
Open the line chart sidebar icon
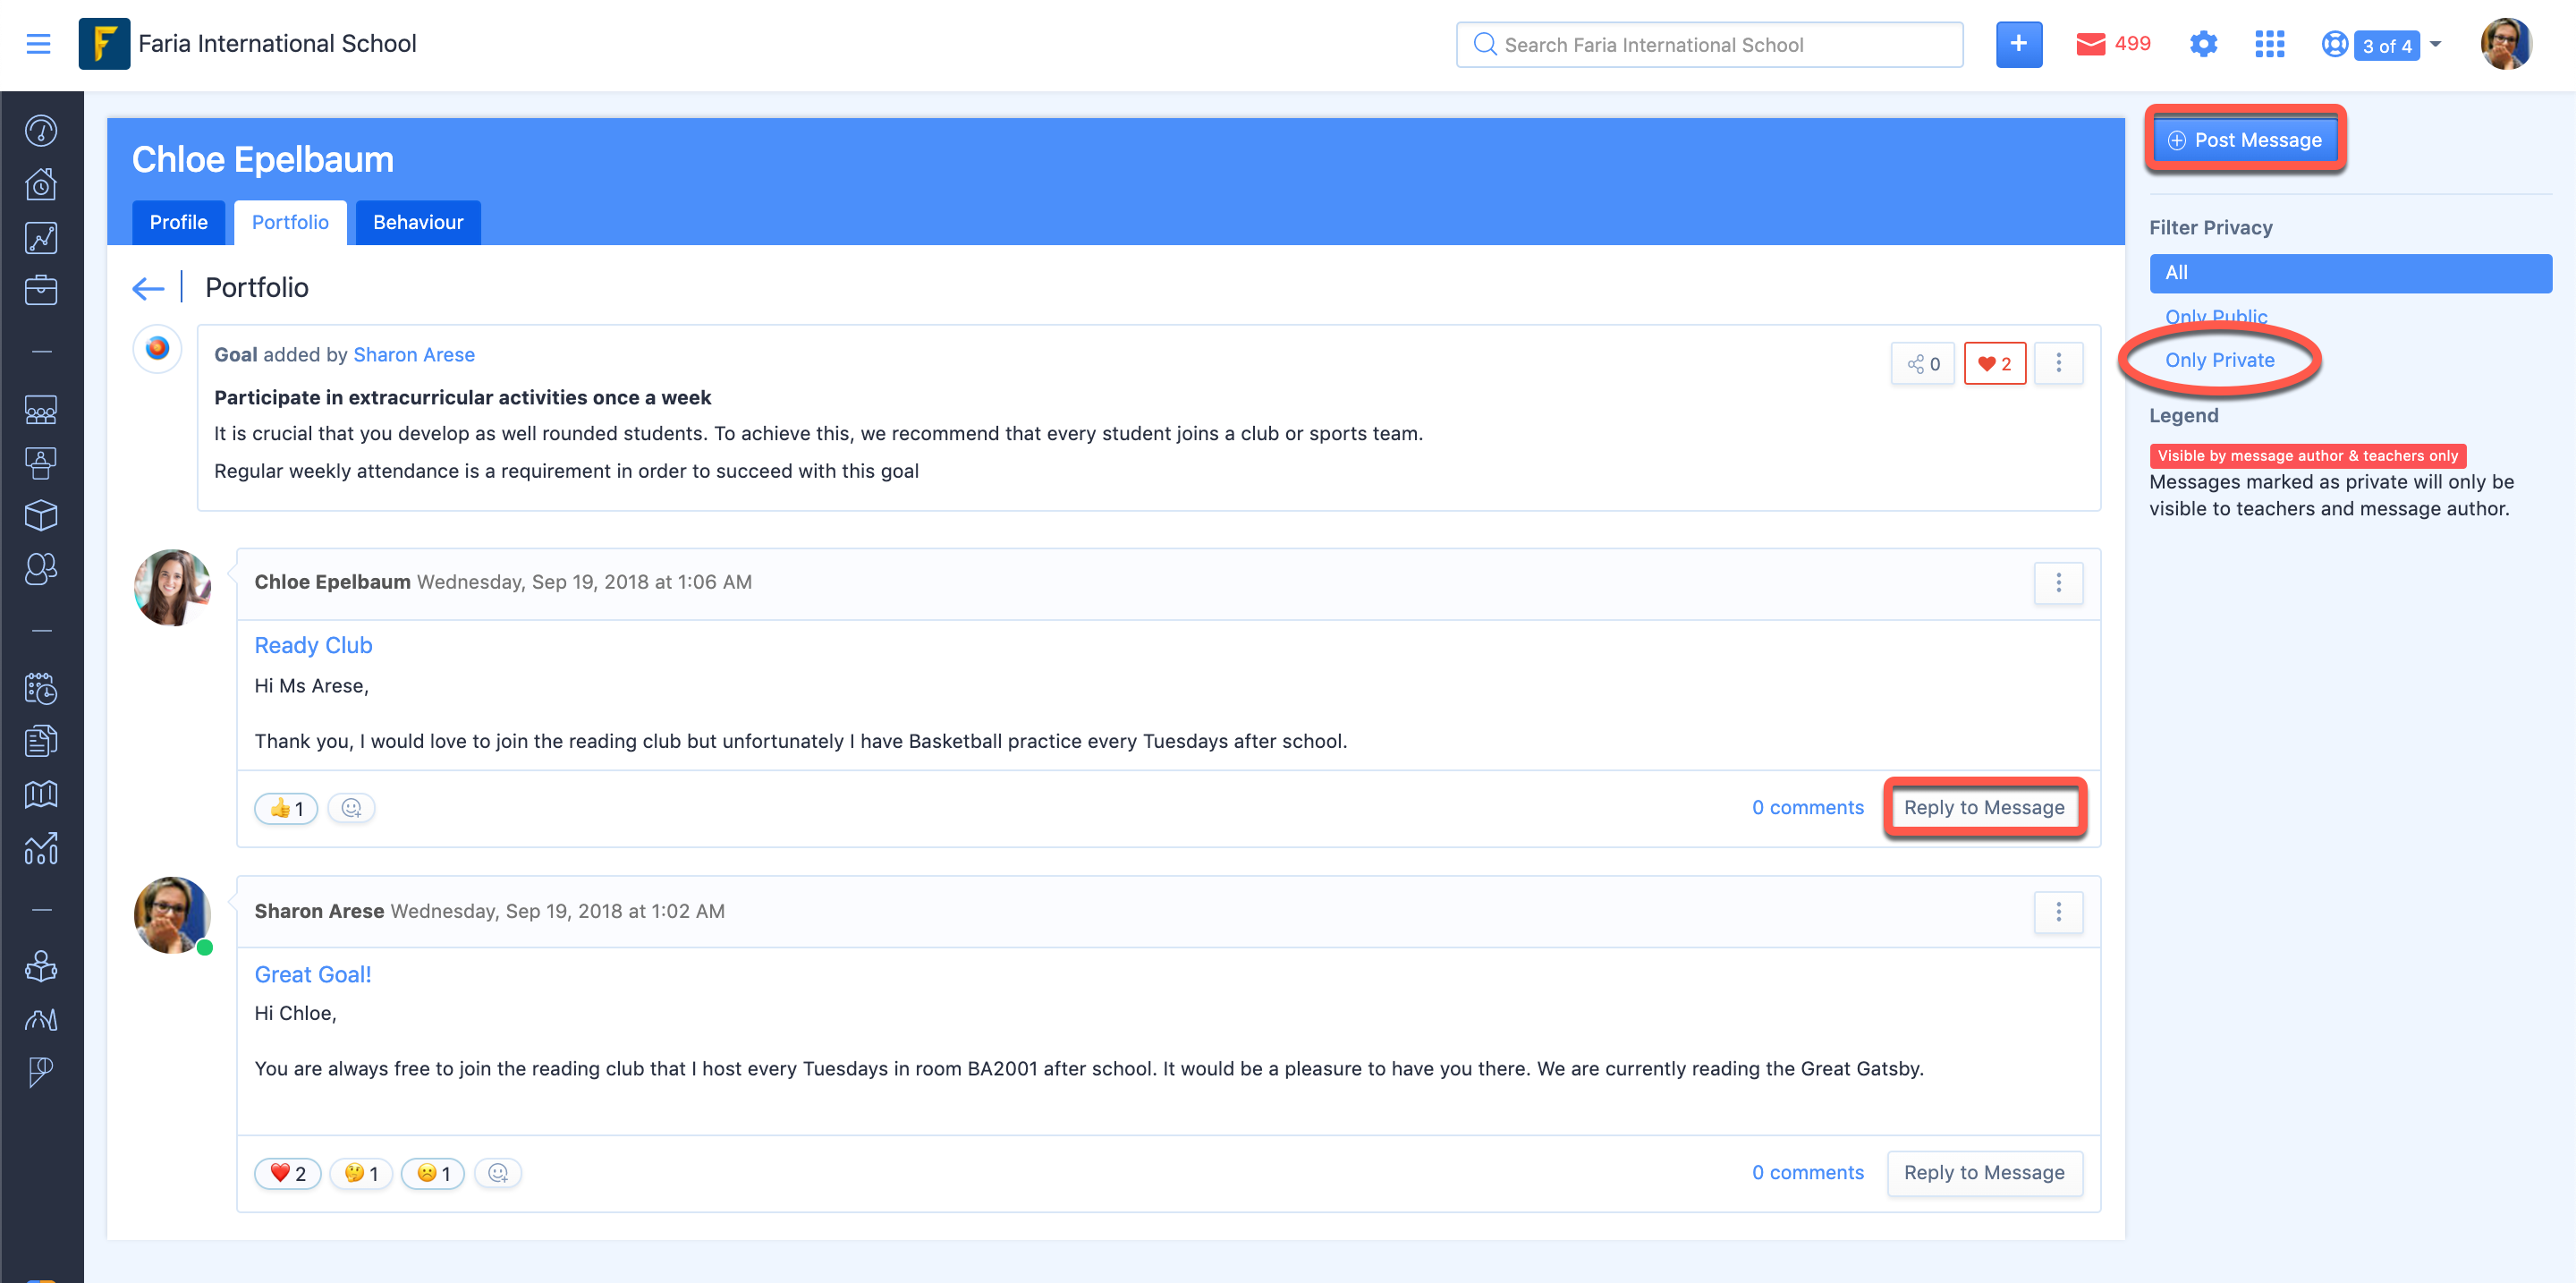tap(41, 237)
